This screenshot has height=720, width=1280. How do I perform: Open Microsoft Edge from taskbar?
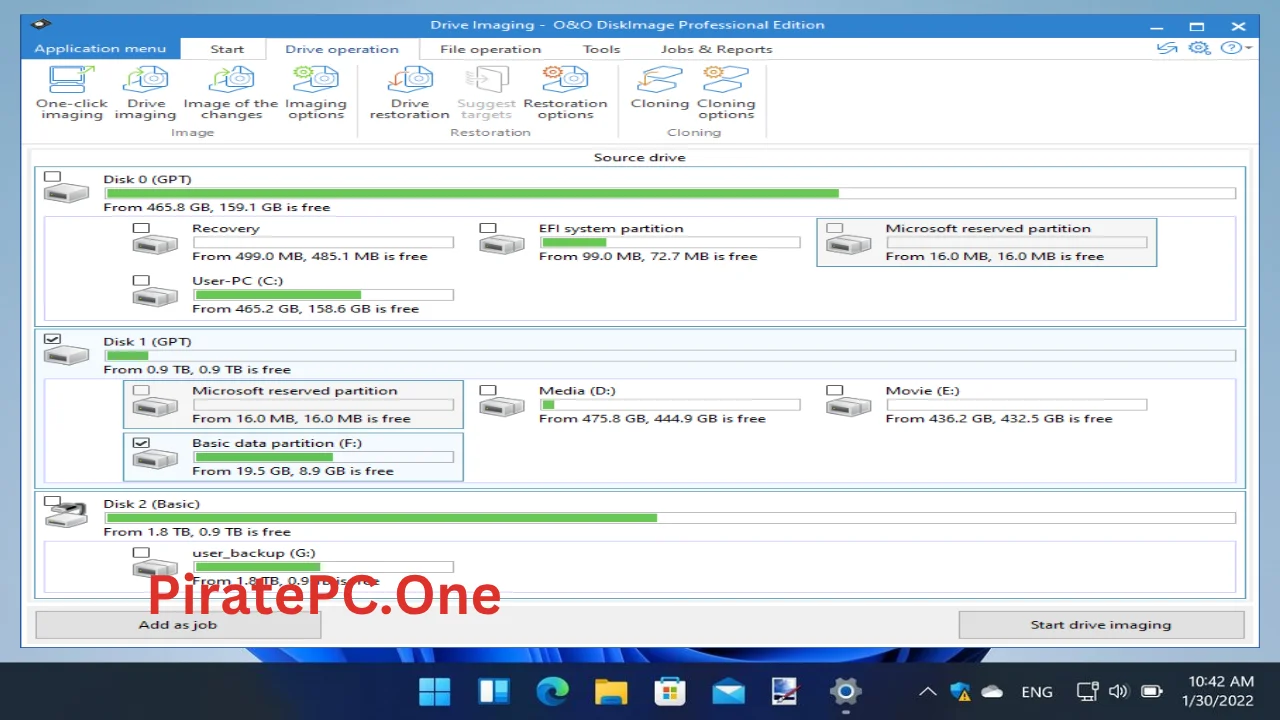click(x=552, y=691)
